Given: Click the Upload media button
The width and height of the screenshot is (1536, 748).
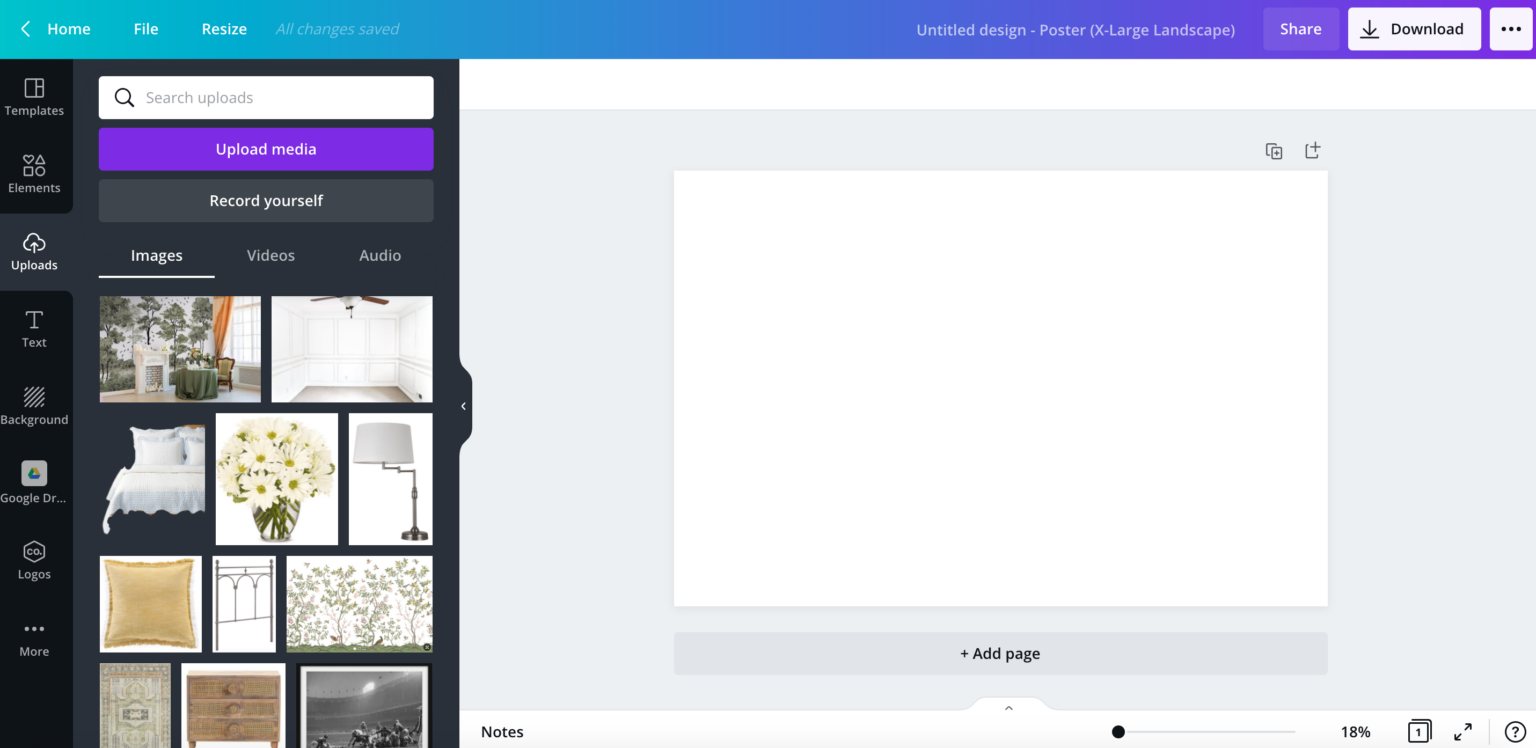Looking at the screenshot, I should [266, 149].
